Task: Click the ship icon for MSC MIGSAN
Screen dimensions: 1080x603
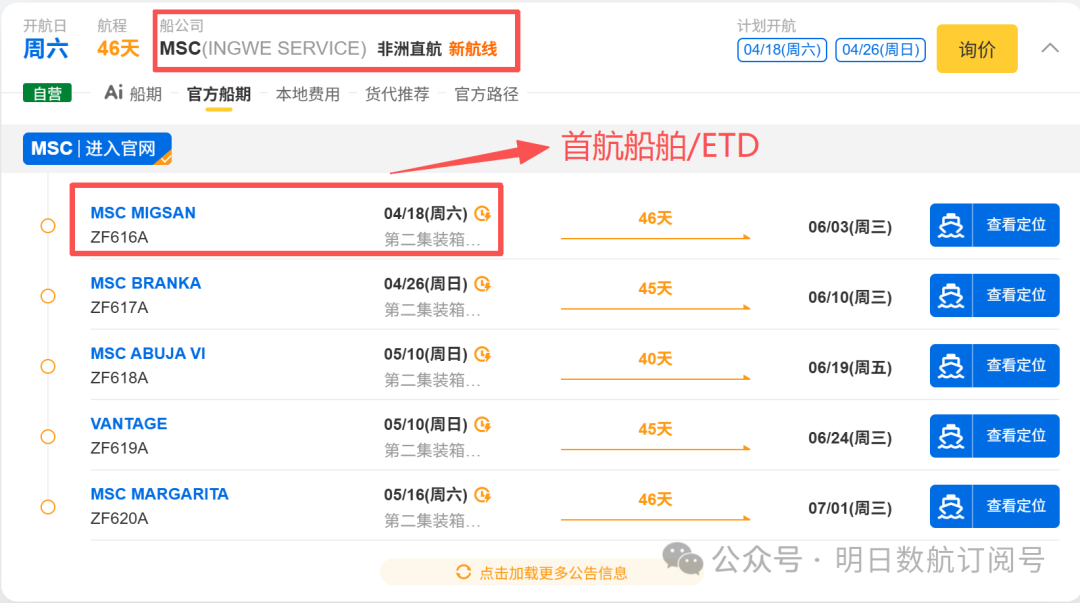Action: tap(951, 225)
